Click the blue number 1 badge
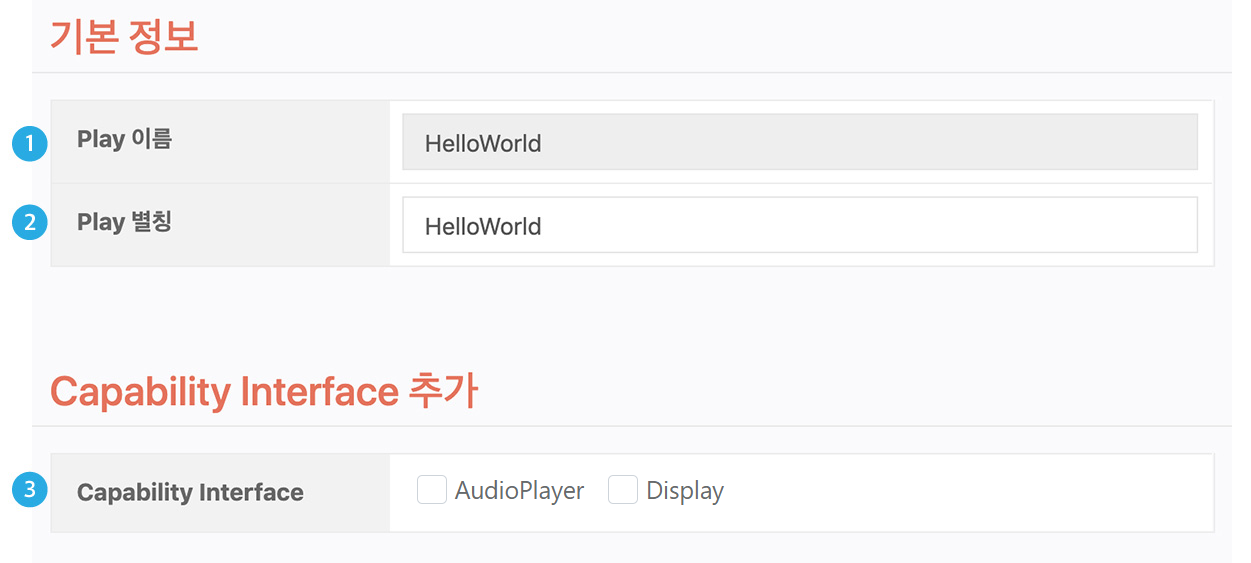The image size is (1251, 563). coord(30,143)
